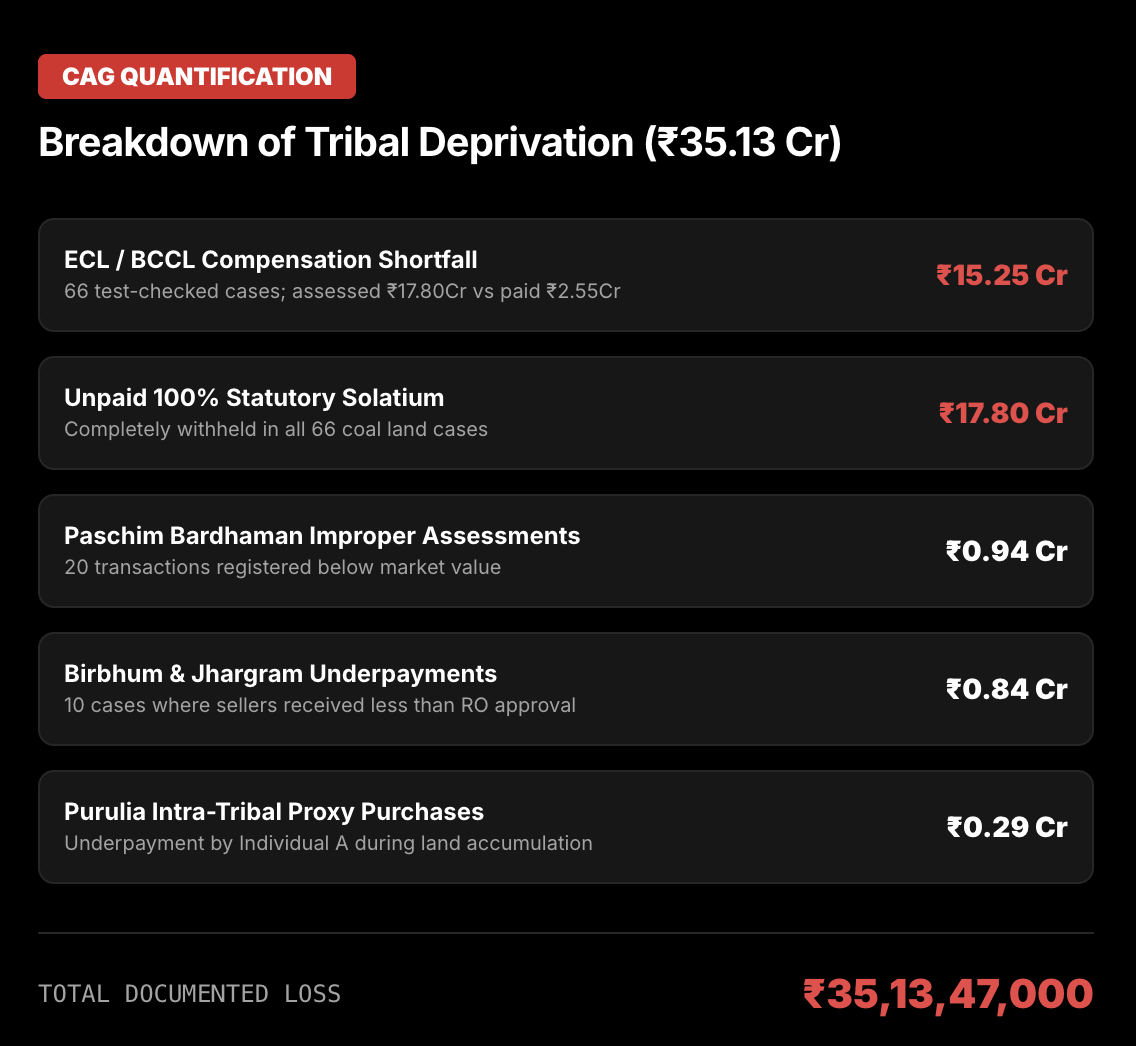Click the ₹35,13,47,000 total figure
Viewport: 1136px width, 1046px height.
pos(948,994)
